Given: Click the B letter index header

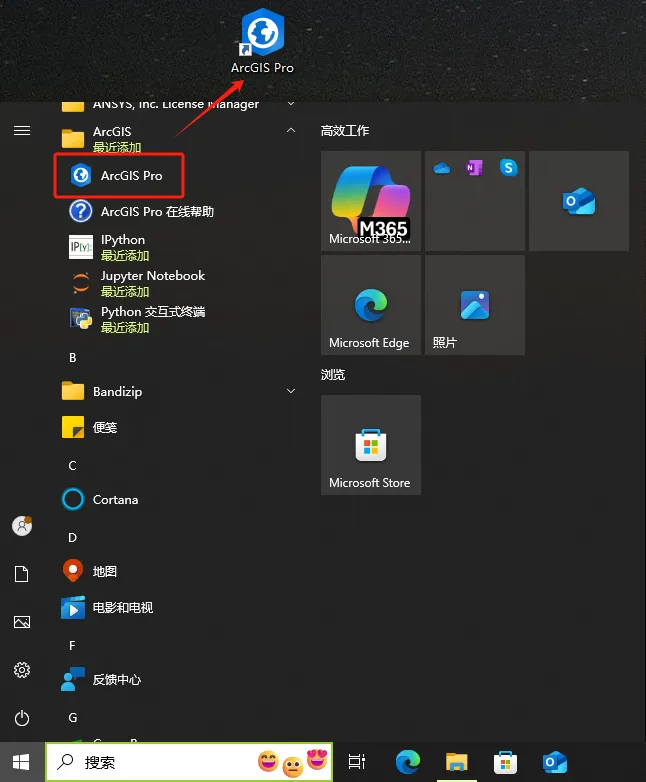Looking at the screenshot, I should pos(73,358).
